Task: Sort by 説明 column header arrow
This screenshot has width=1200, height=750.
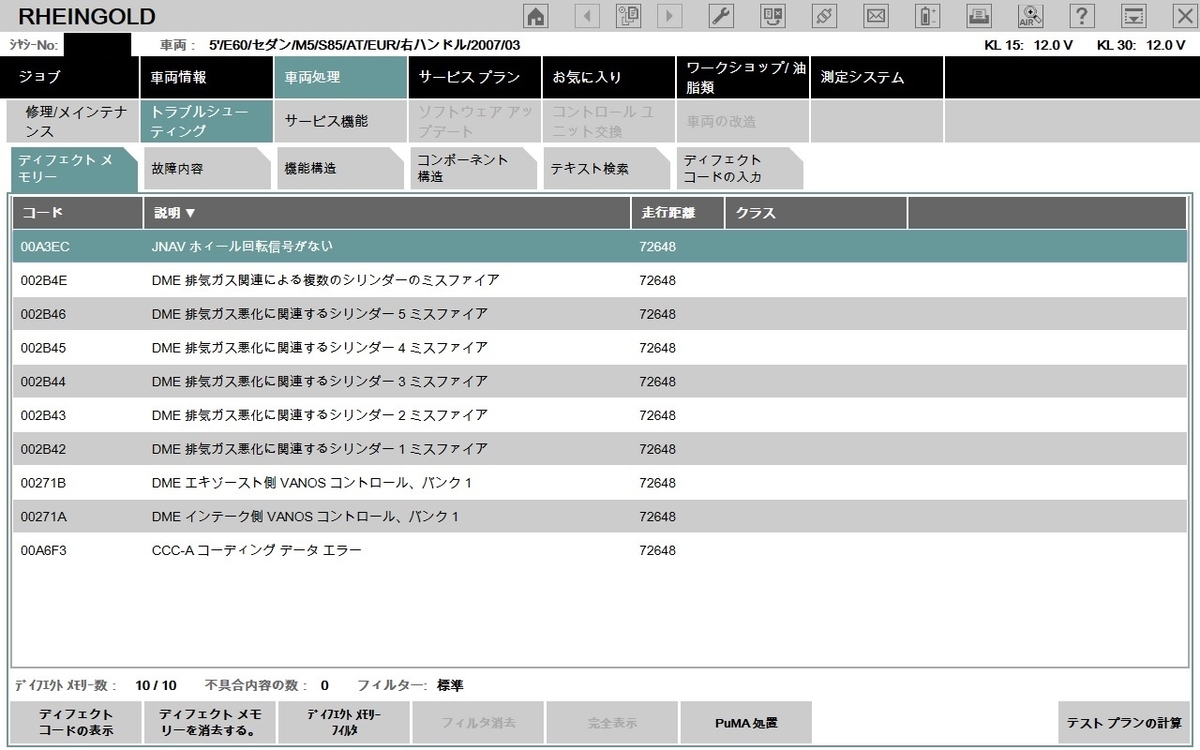Action: [x=190, y=213]
